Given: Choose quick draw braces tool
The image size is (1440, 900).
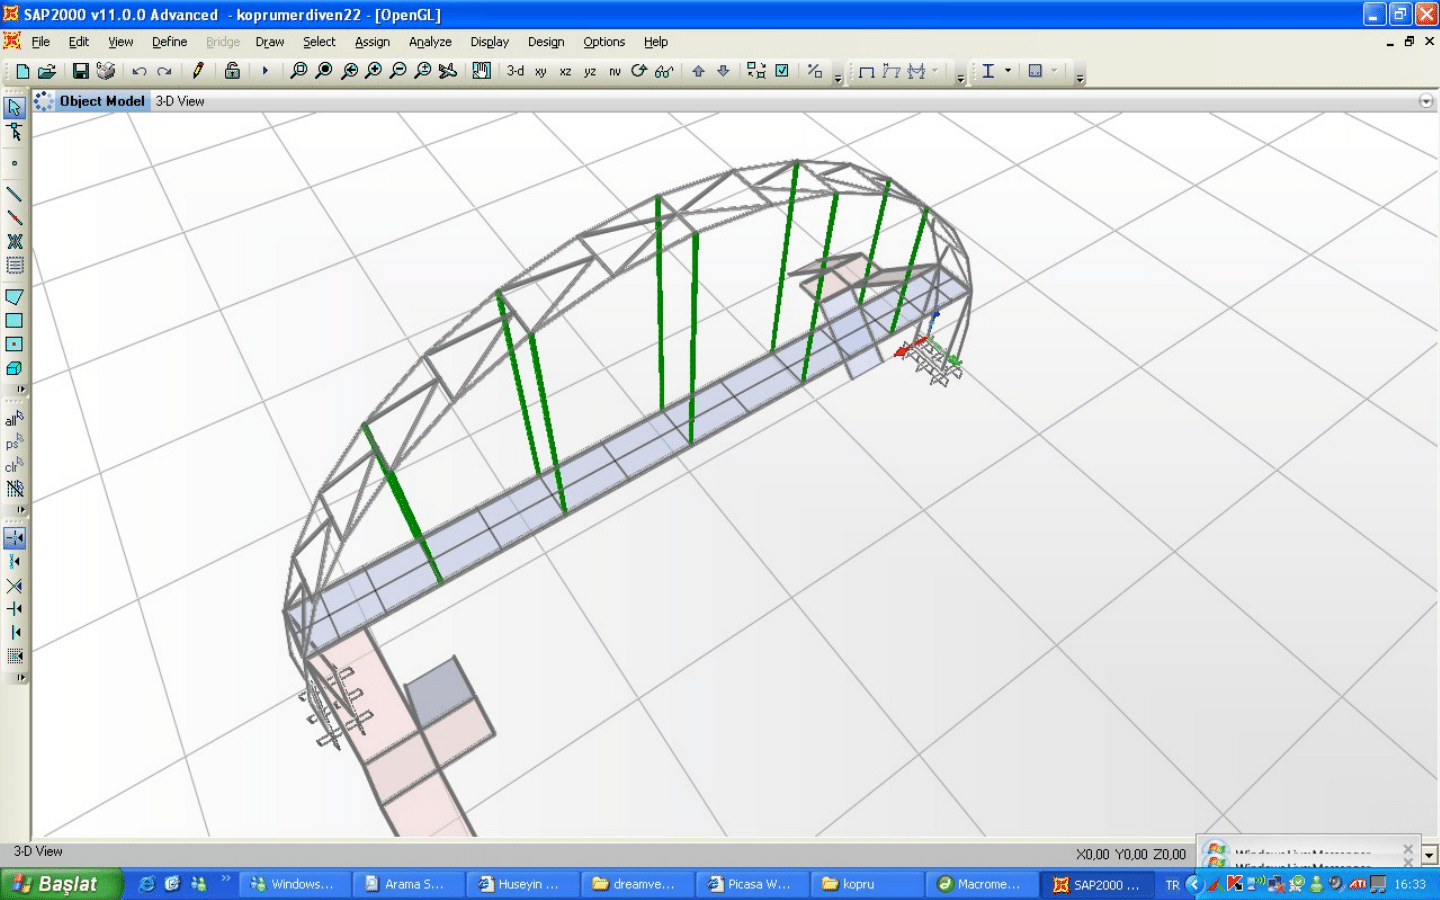Looking at the screenshot, I should coord(14,242).
